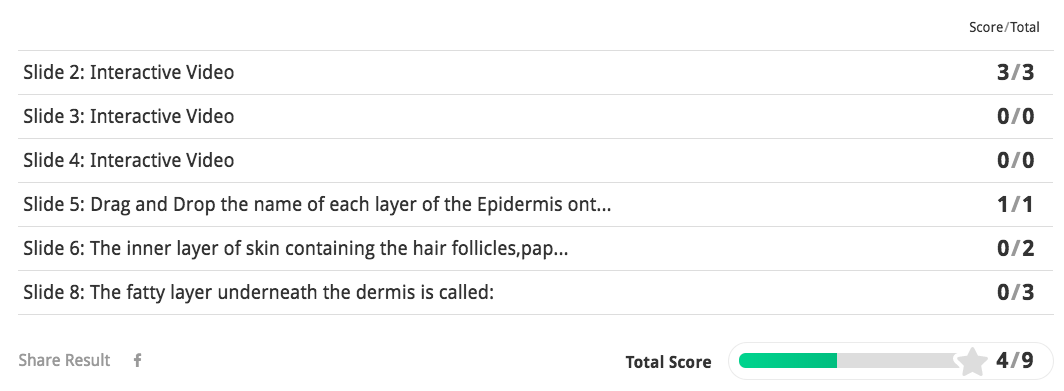Click the green total score progress bar

[788, 361]
